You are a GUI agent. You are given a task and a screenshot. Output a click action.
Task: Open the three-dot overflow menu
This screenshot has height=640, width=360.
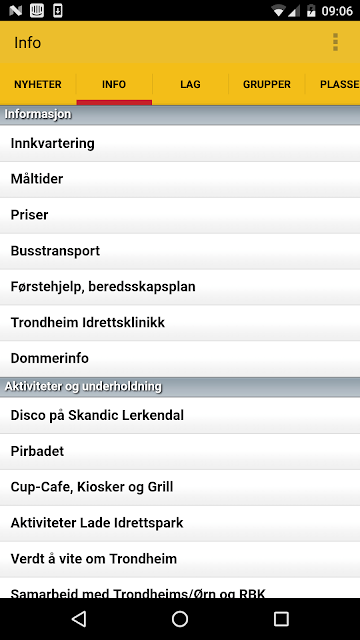[335, 42]
